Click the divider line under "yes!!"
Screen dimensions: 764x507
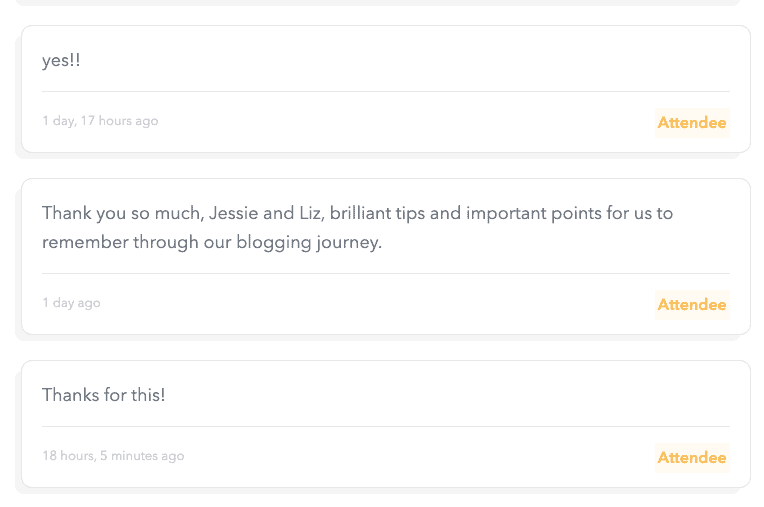[x=385, y=92]
